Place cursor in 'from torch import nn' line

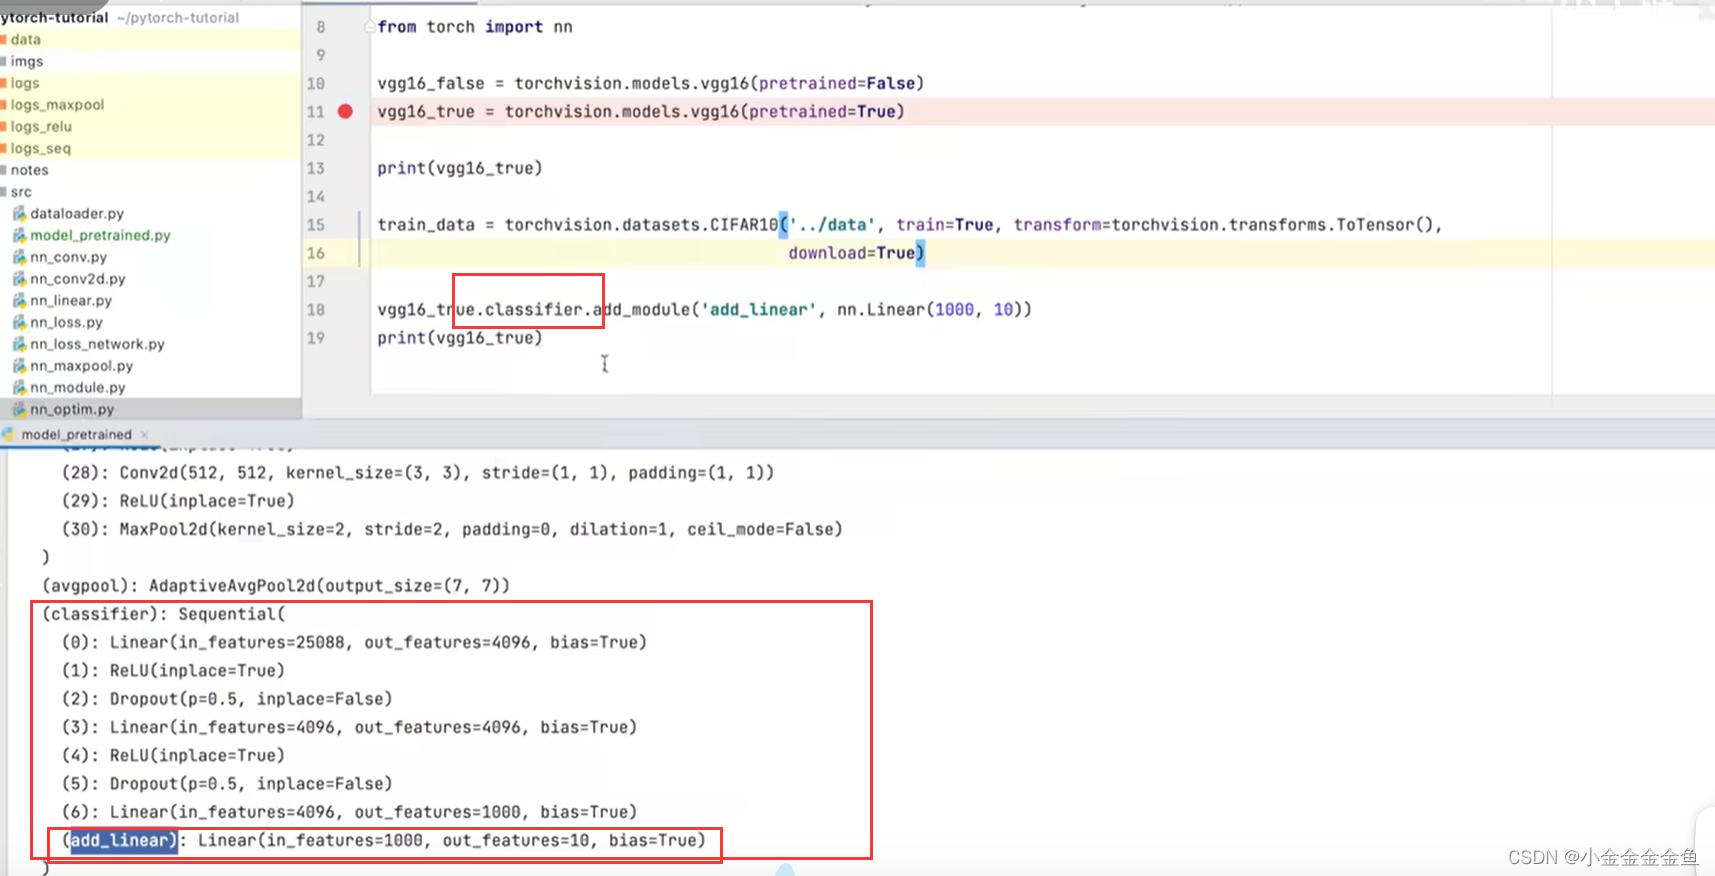coord(475,27)
